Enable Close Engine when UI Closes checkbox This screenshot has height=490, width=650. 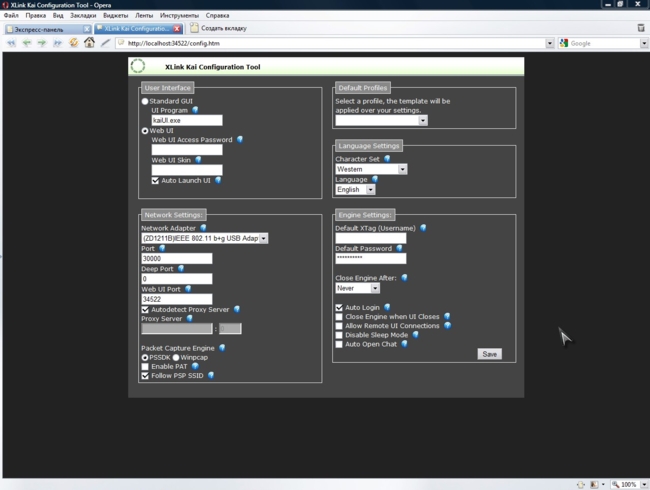(x=339, y=317)
